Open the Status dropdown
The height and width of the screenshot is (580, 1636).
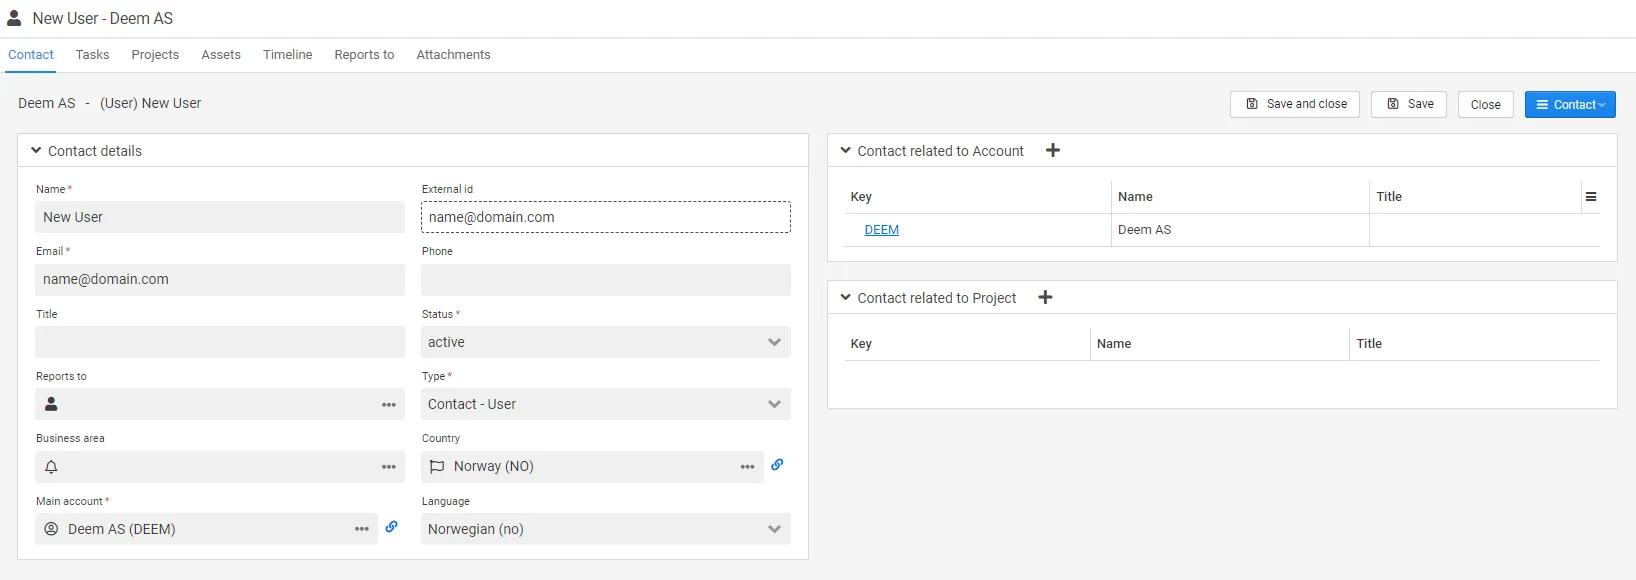(x=605, y=342)
